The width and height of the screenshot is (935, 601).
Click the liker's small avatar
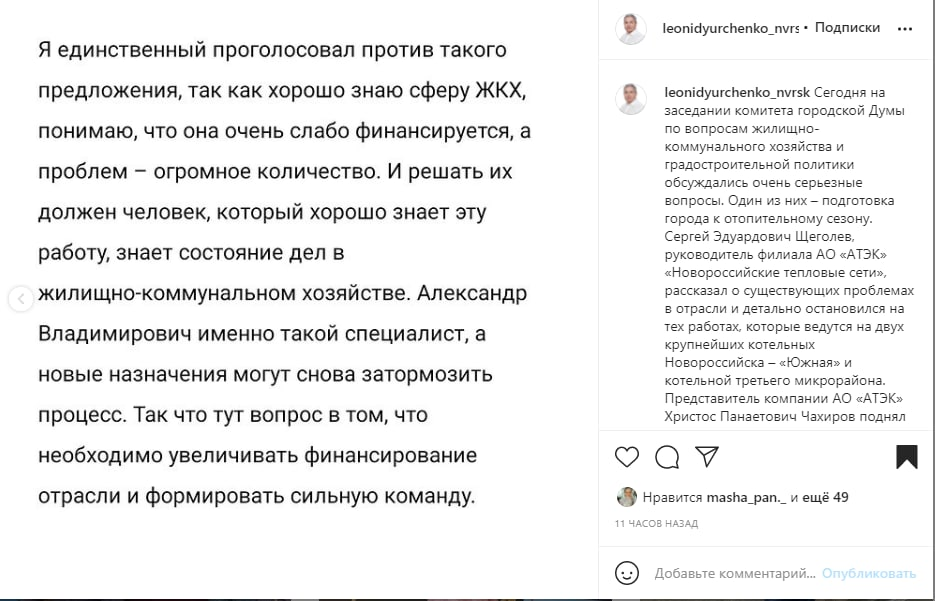627,497
